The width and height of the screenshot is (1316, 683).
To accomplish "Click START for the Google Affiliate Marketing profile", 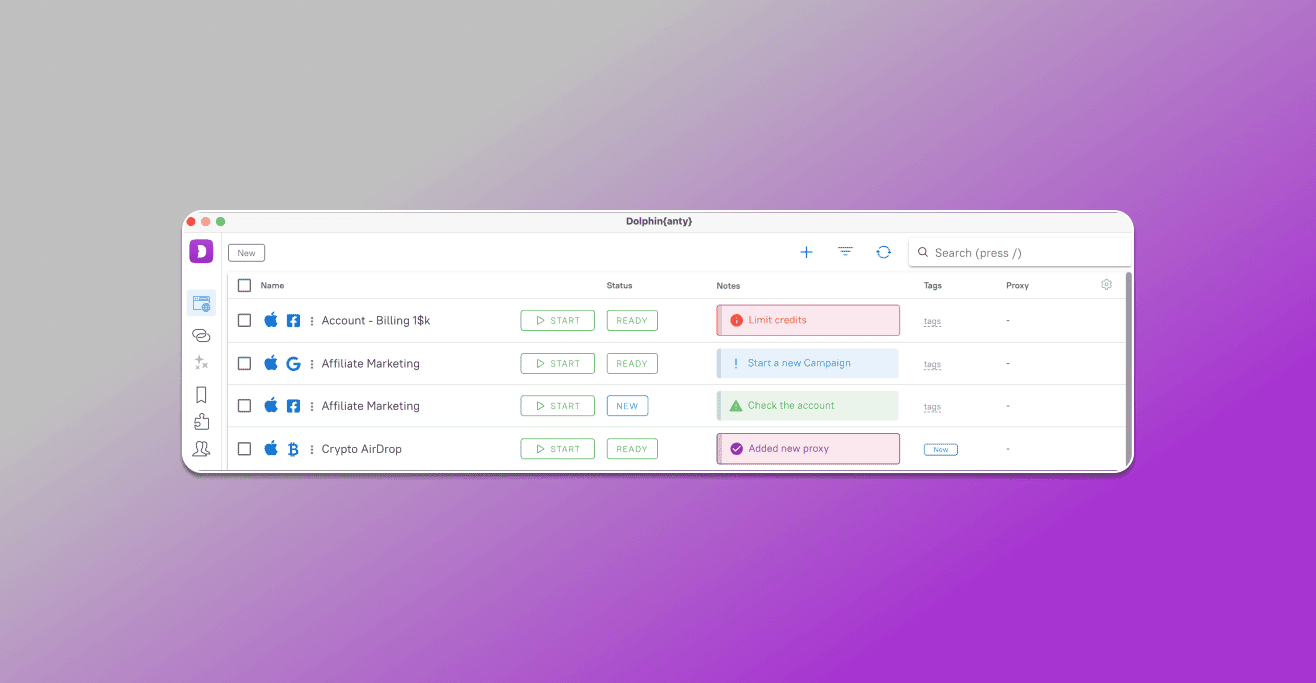I will tap(557, 363).
